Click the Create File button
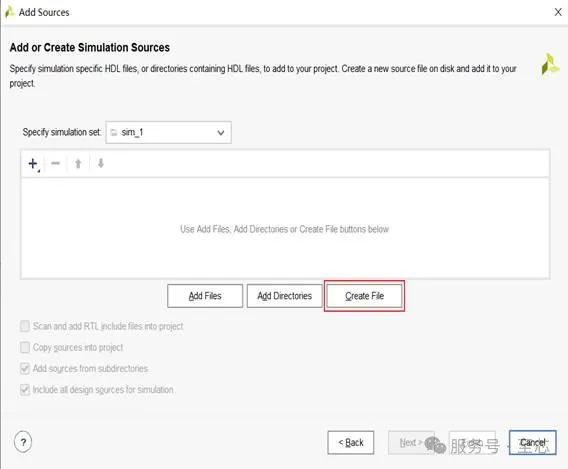This screenshot has width=568, height=469. pyautogui.click(x=364, y=296)
